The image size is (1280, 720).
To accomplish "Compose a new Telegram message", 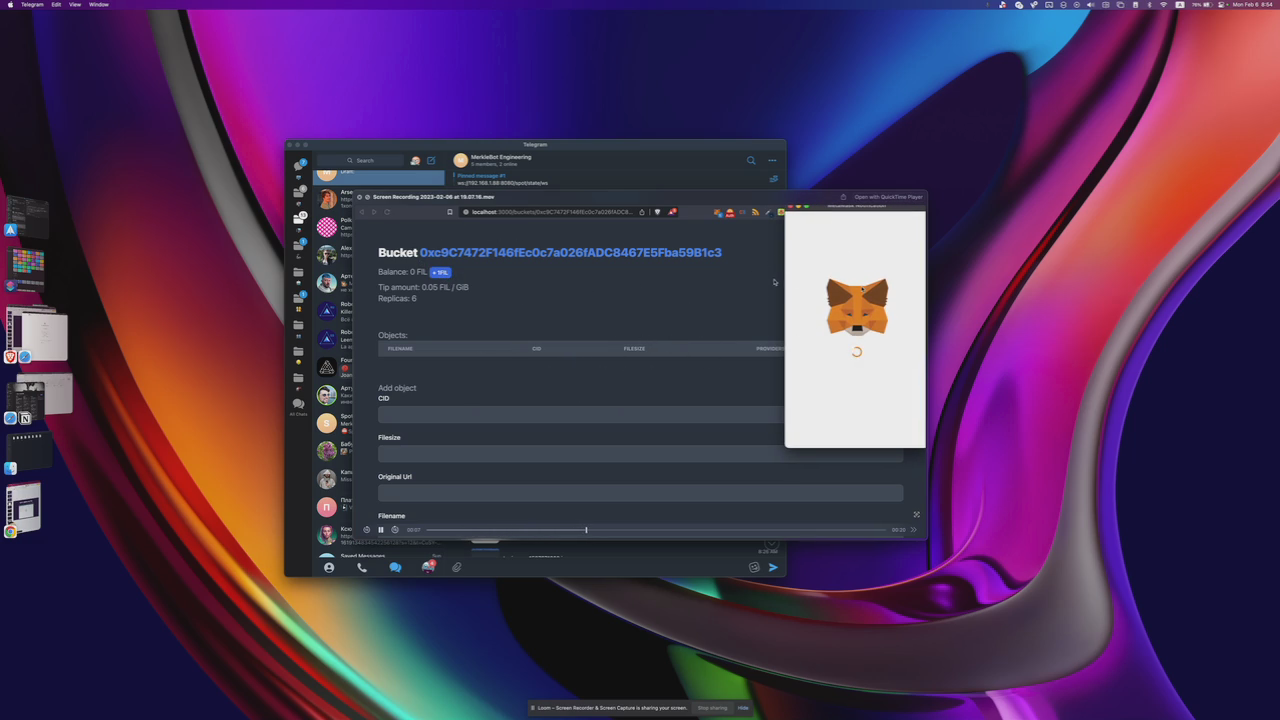I will click(x=431, y=160).
